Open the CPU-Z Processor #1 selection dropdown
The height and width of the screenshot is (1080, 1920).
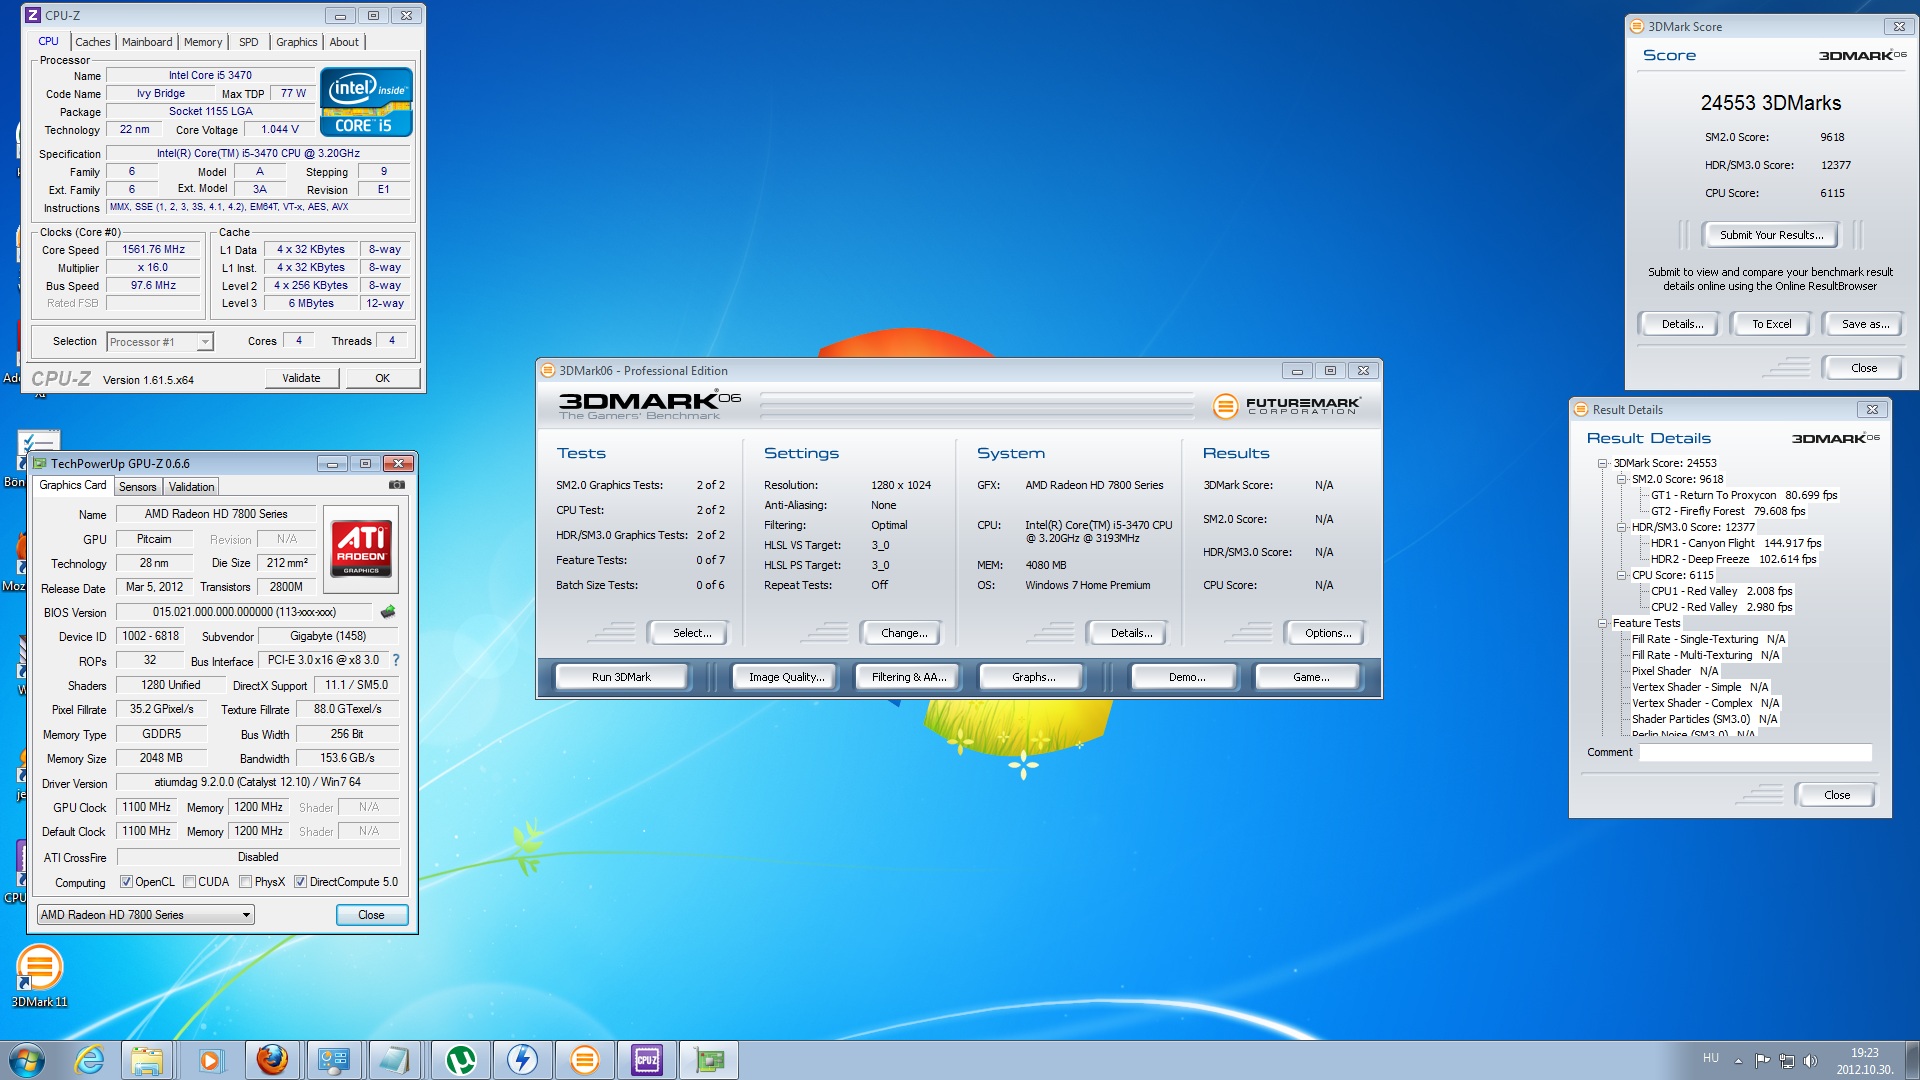(160, 342)
